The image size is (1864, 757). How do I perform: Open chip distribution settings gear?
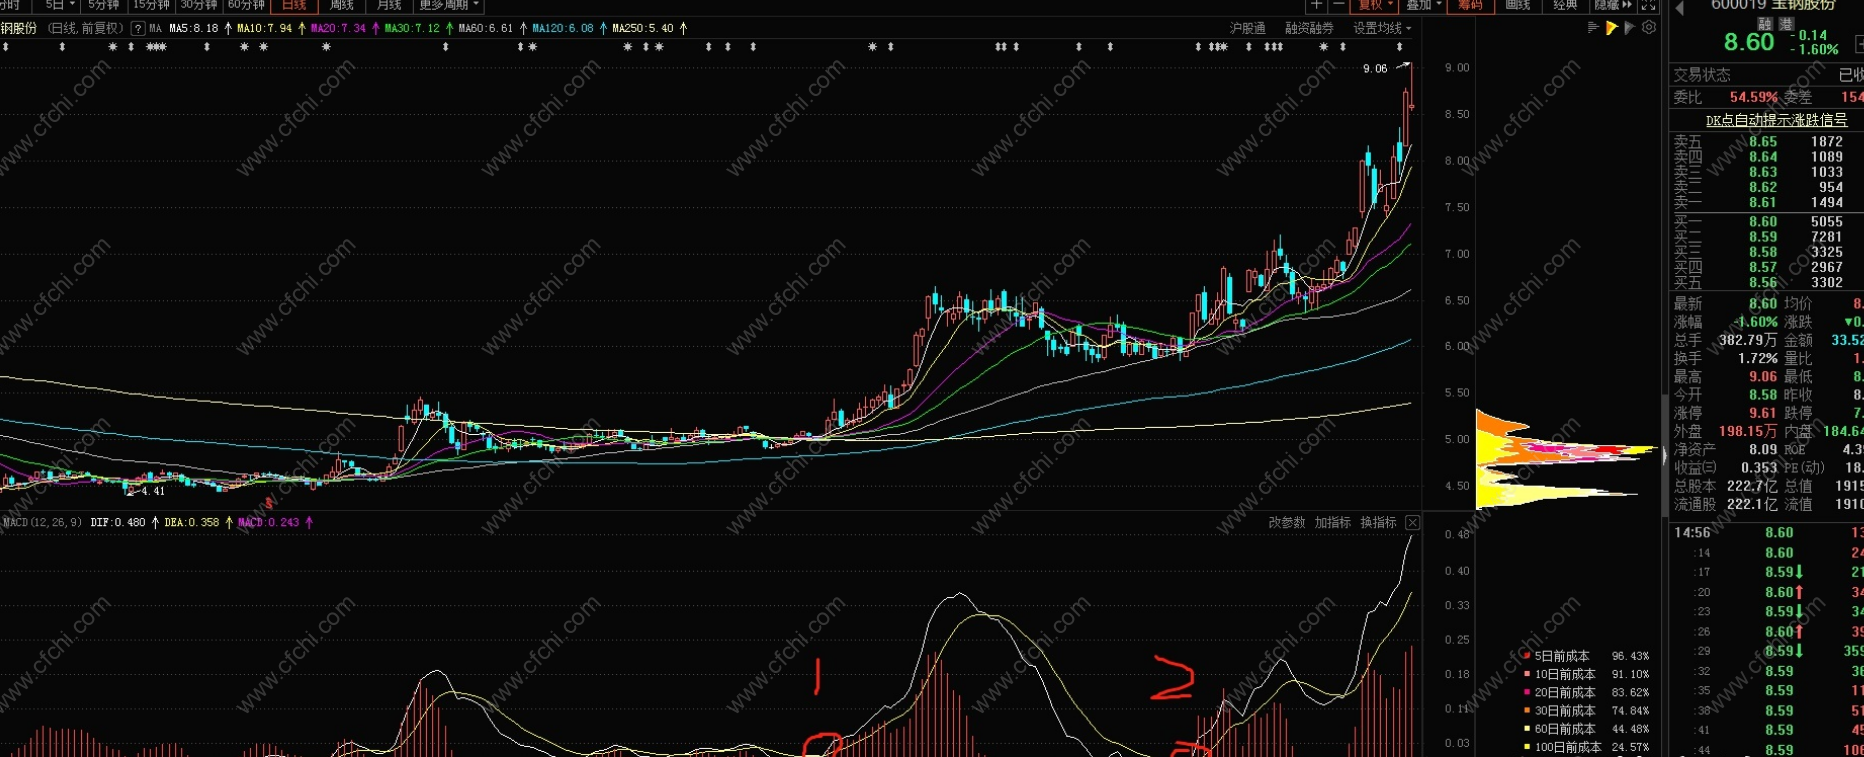pos(1649,28)
